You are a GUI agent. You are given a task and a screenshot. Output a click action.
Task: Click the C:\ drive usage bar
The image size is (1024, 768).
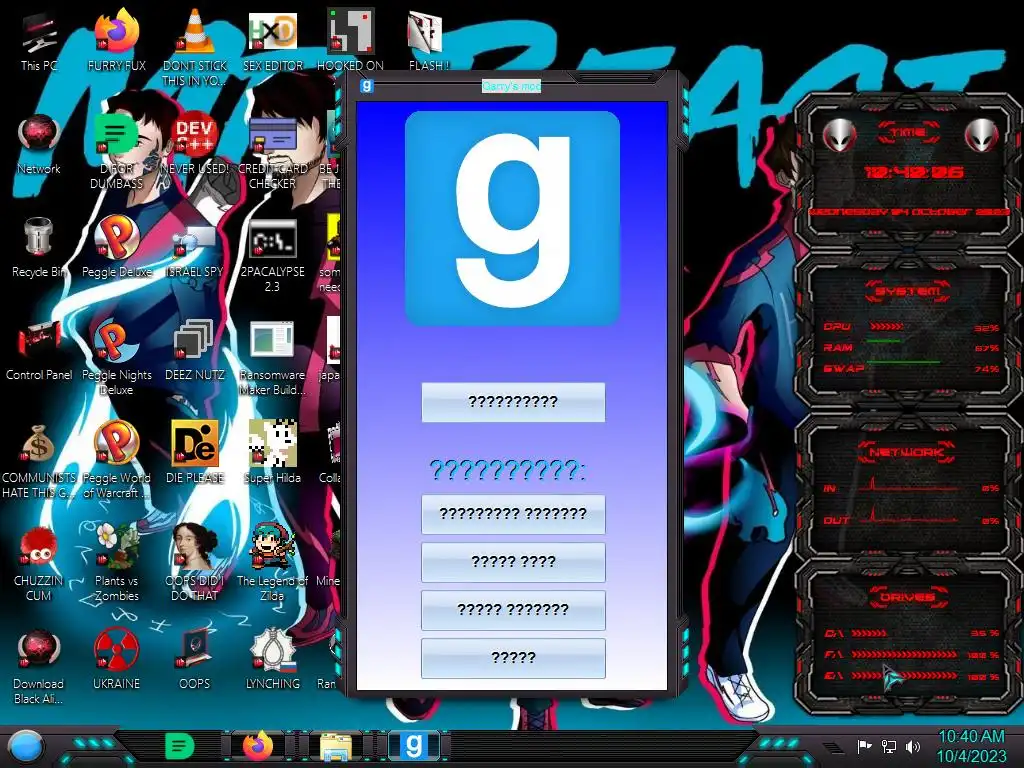tap(869, 633)
